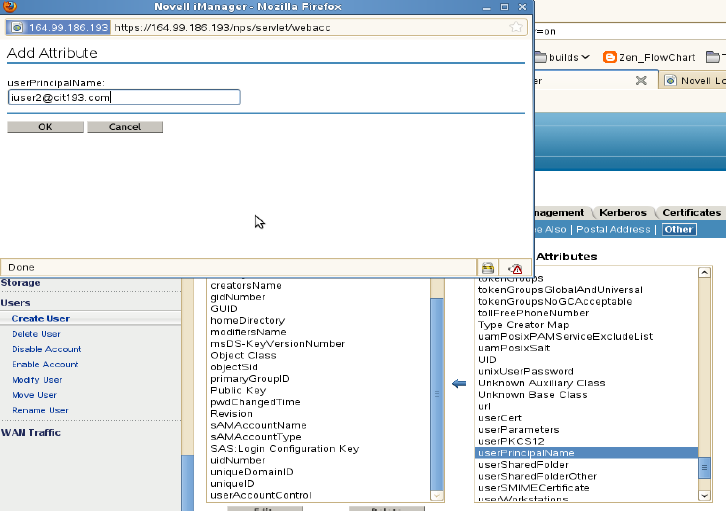The width and height of the screenshot is (727, 514).
Task: Click the popup URL address text
Action: (x=222, y=27)
